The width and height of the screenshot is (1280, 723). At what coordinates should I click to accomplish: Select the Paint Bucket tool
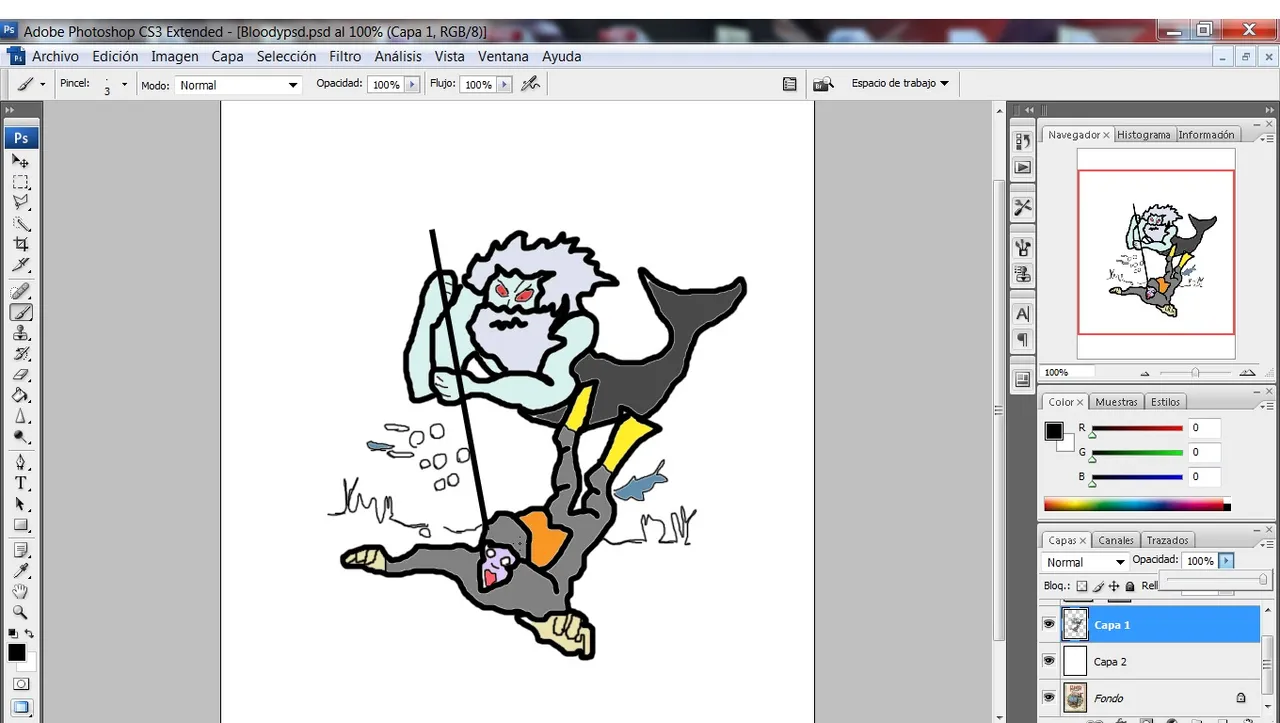(20, 396)
